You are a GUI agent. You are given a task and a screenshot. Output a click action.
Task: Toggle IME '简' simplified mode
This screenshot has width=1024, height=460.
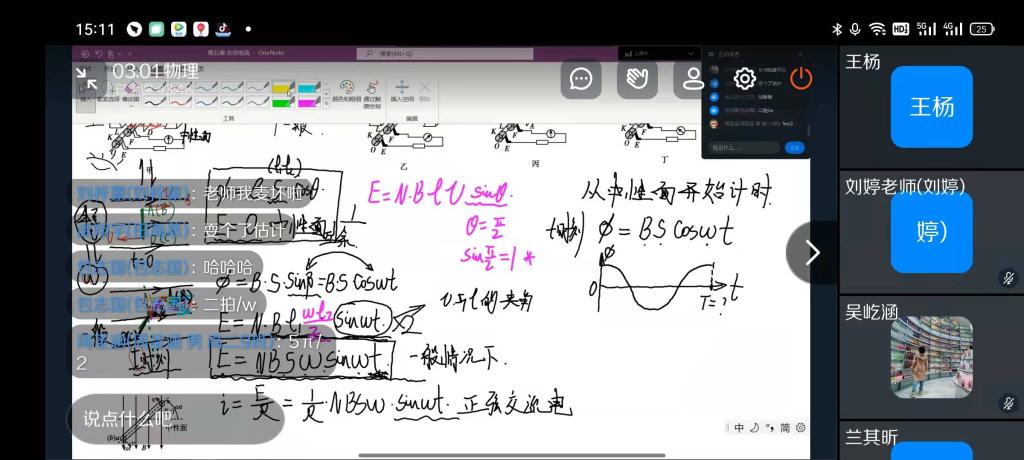785,428
